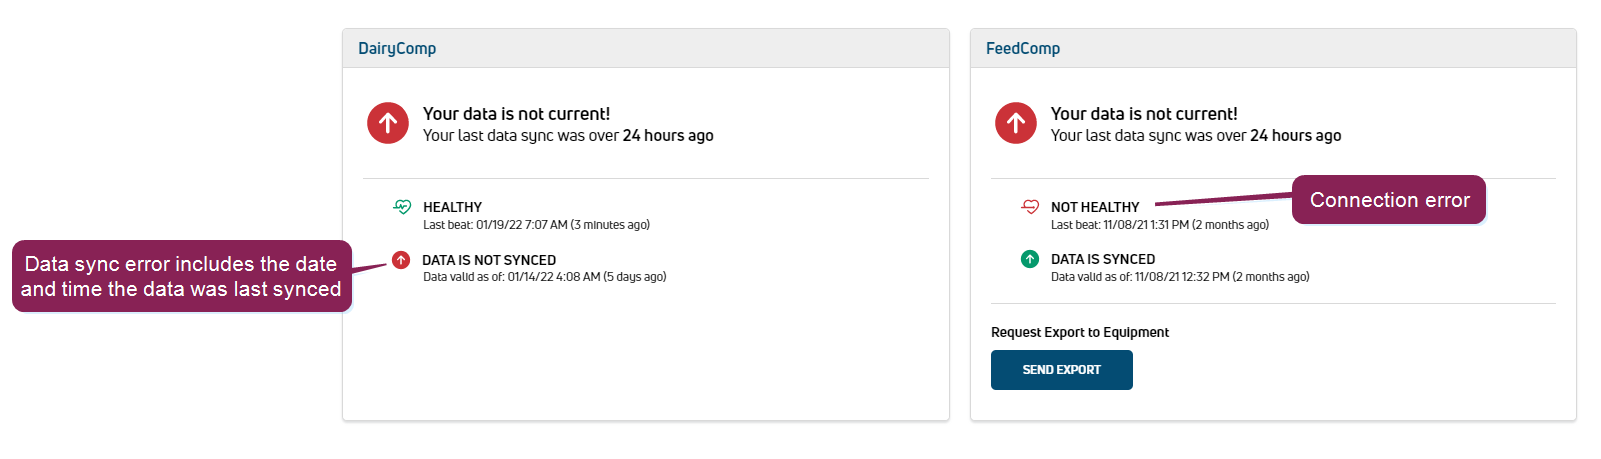The width and height of the screenshot is (1601, 459).
Task: Click the Connection error callout
Action: (x=1389, y=200)
